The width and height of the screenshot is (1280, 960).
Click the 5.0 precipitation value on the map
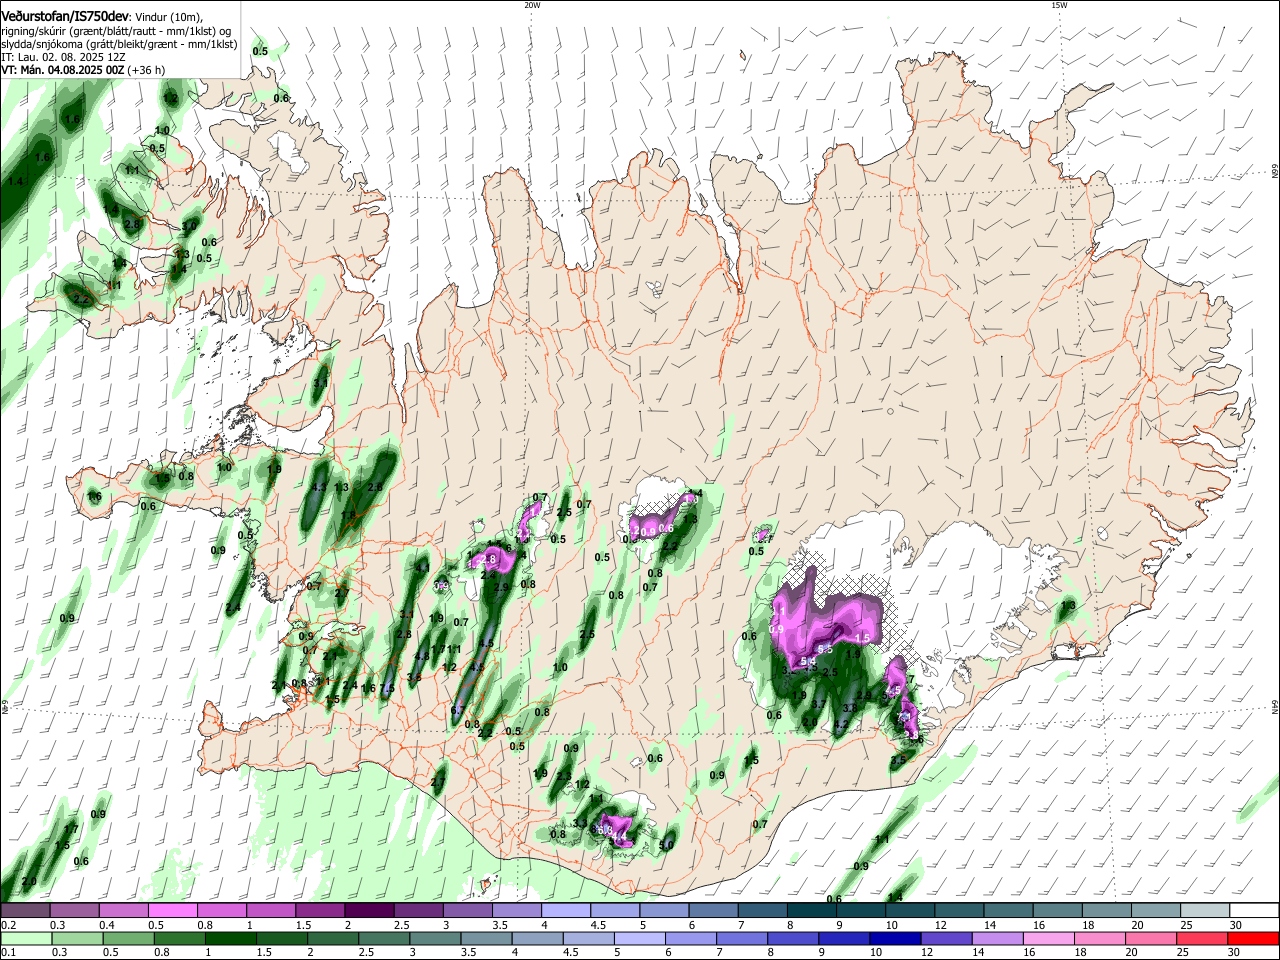[667, 845]
